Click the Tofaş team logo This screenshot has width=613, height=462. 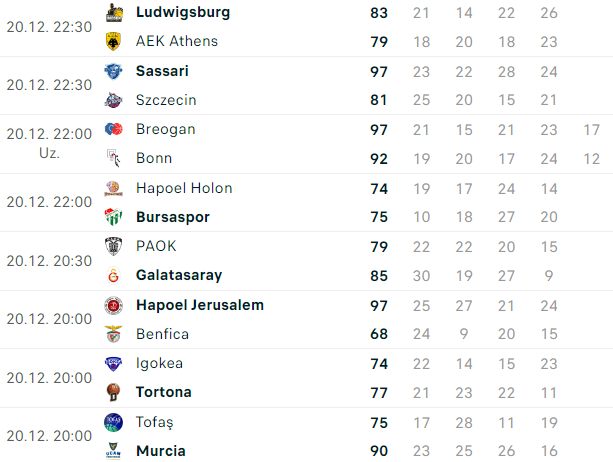tap(113, 423)
